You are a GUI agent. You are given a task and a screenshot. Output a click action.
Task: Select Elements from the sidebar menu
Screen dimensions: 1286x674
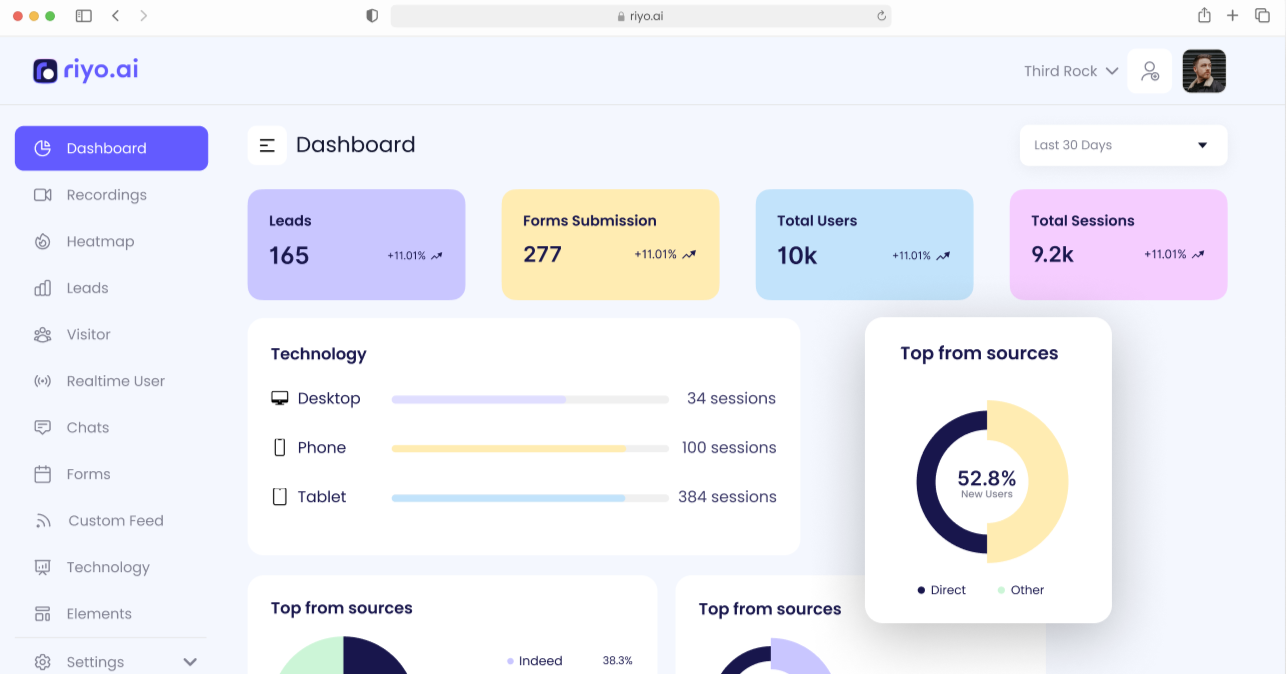(98, 614)
